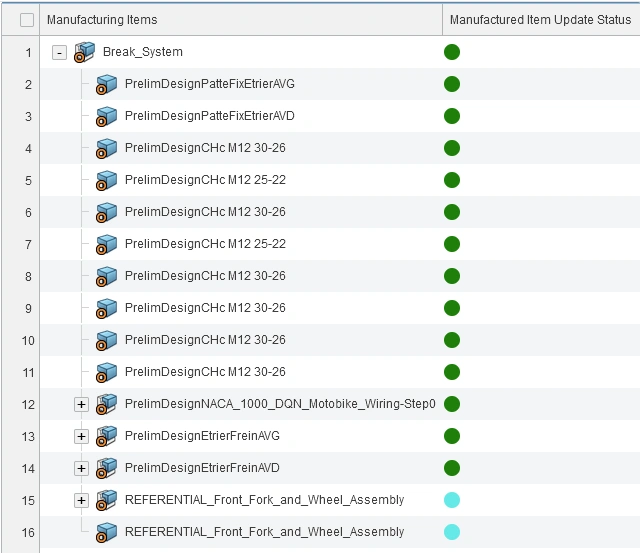The image size is (640, 553).
Task: Select PrelimDesignCHc M12 30-26 in row 8
Action: point(205,275)
